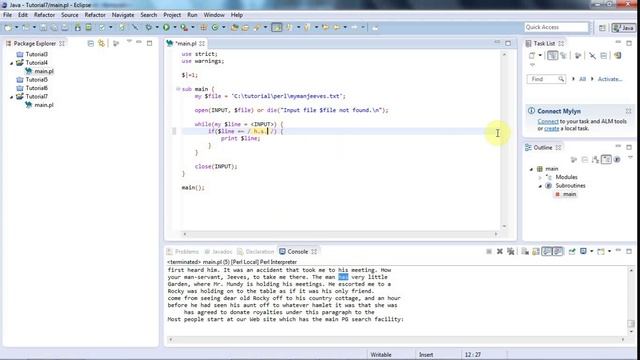Click the Debug bug icon in toolbar
Viewport: 640px width, 360px height.
click(x=148, y=27)
